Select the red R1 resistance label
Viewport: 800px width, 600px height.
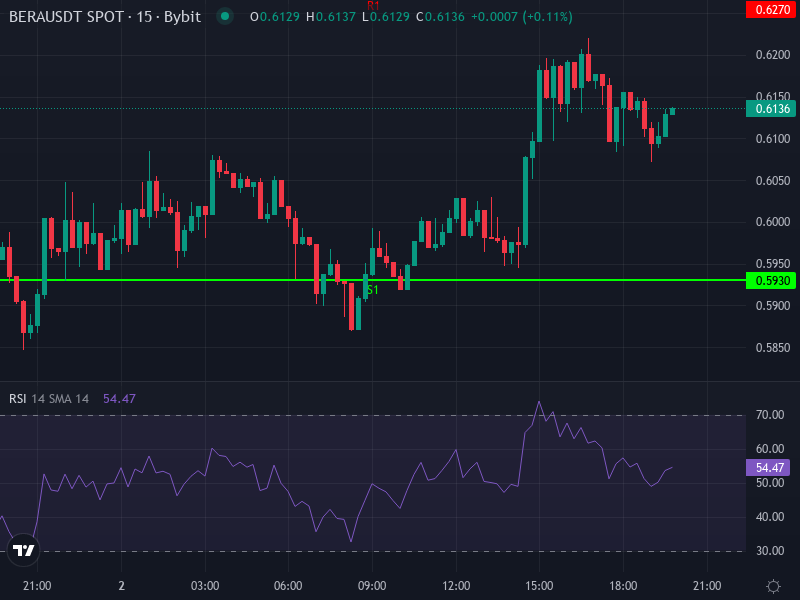point(375,6)
